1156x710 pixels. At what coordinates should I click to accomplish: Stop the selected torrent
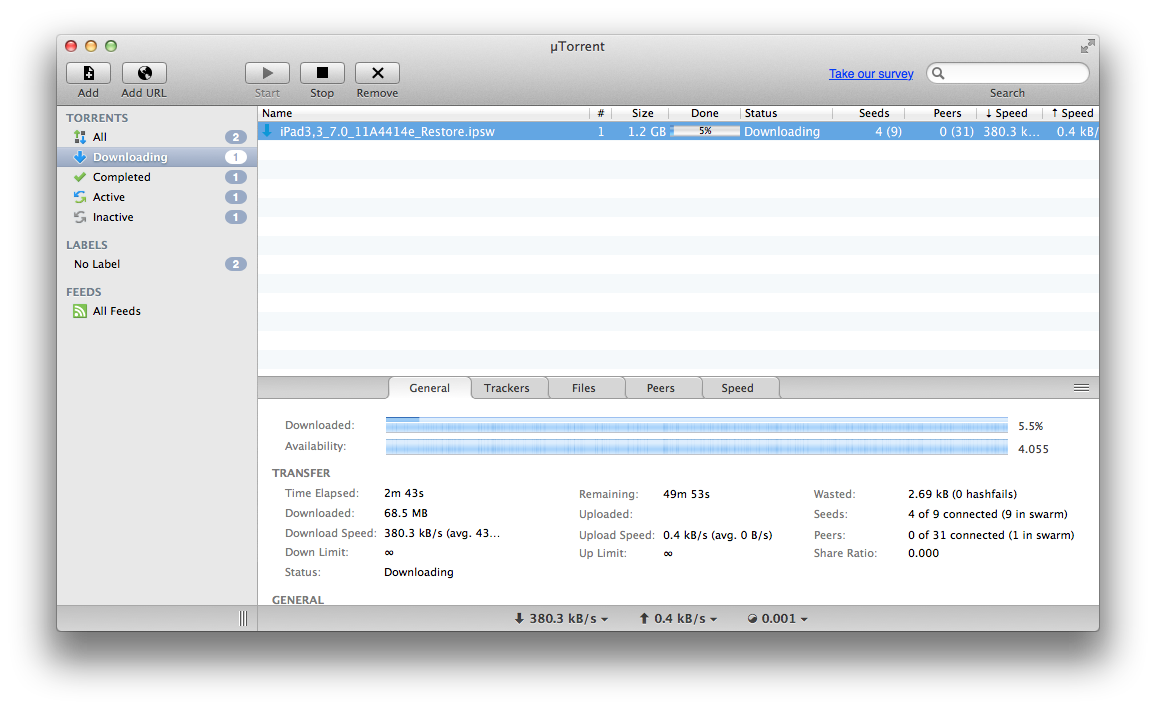tap(322, 73)
